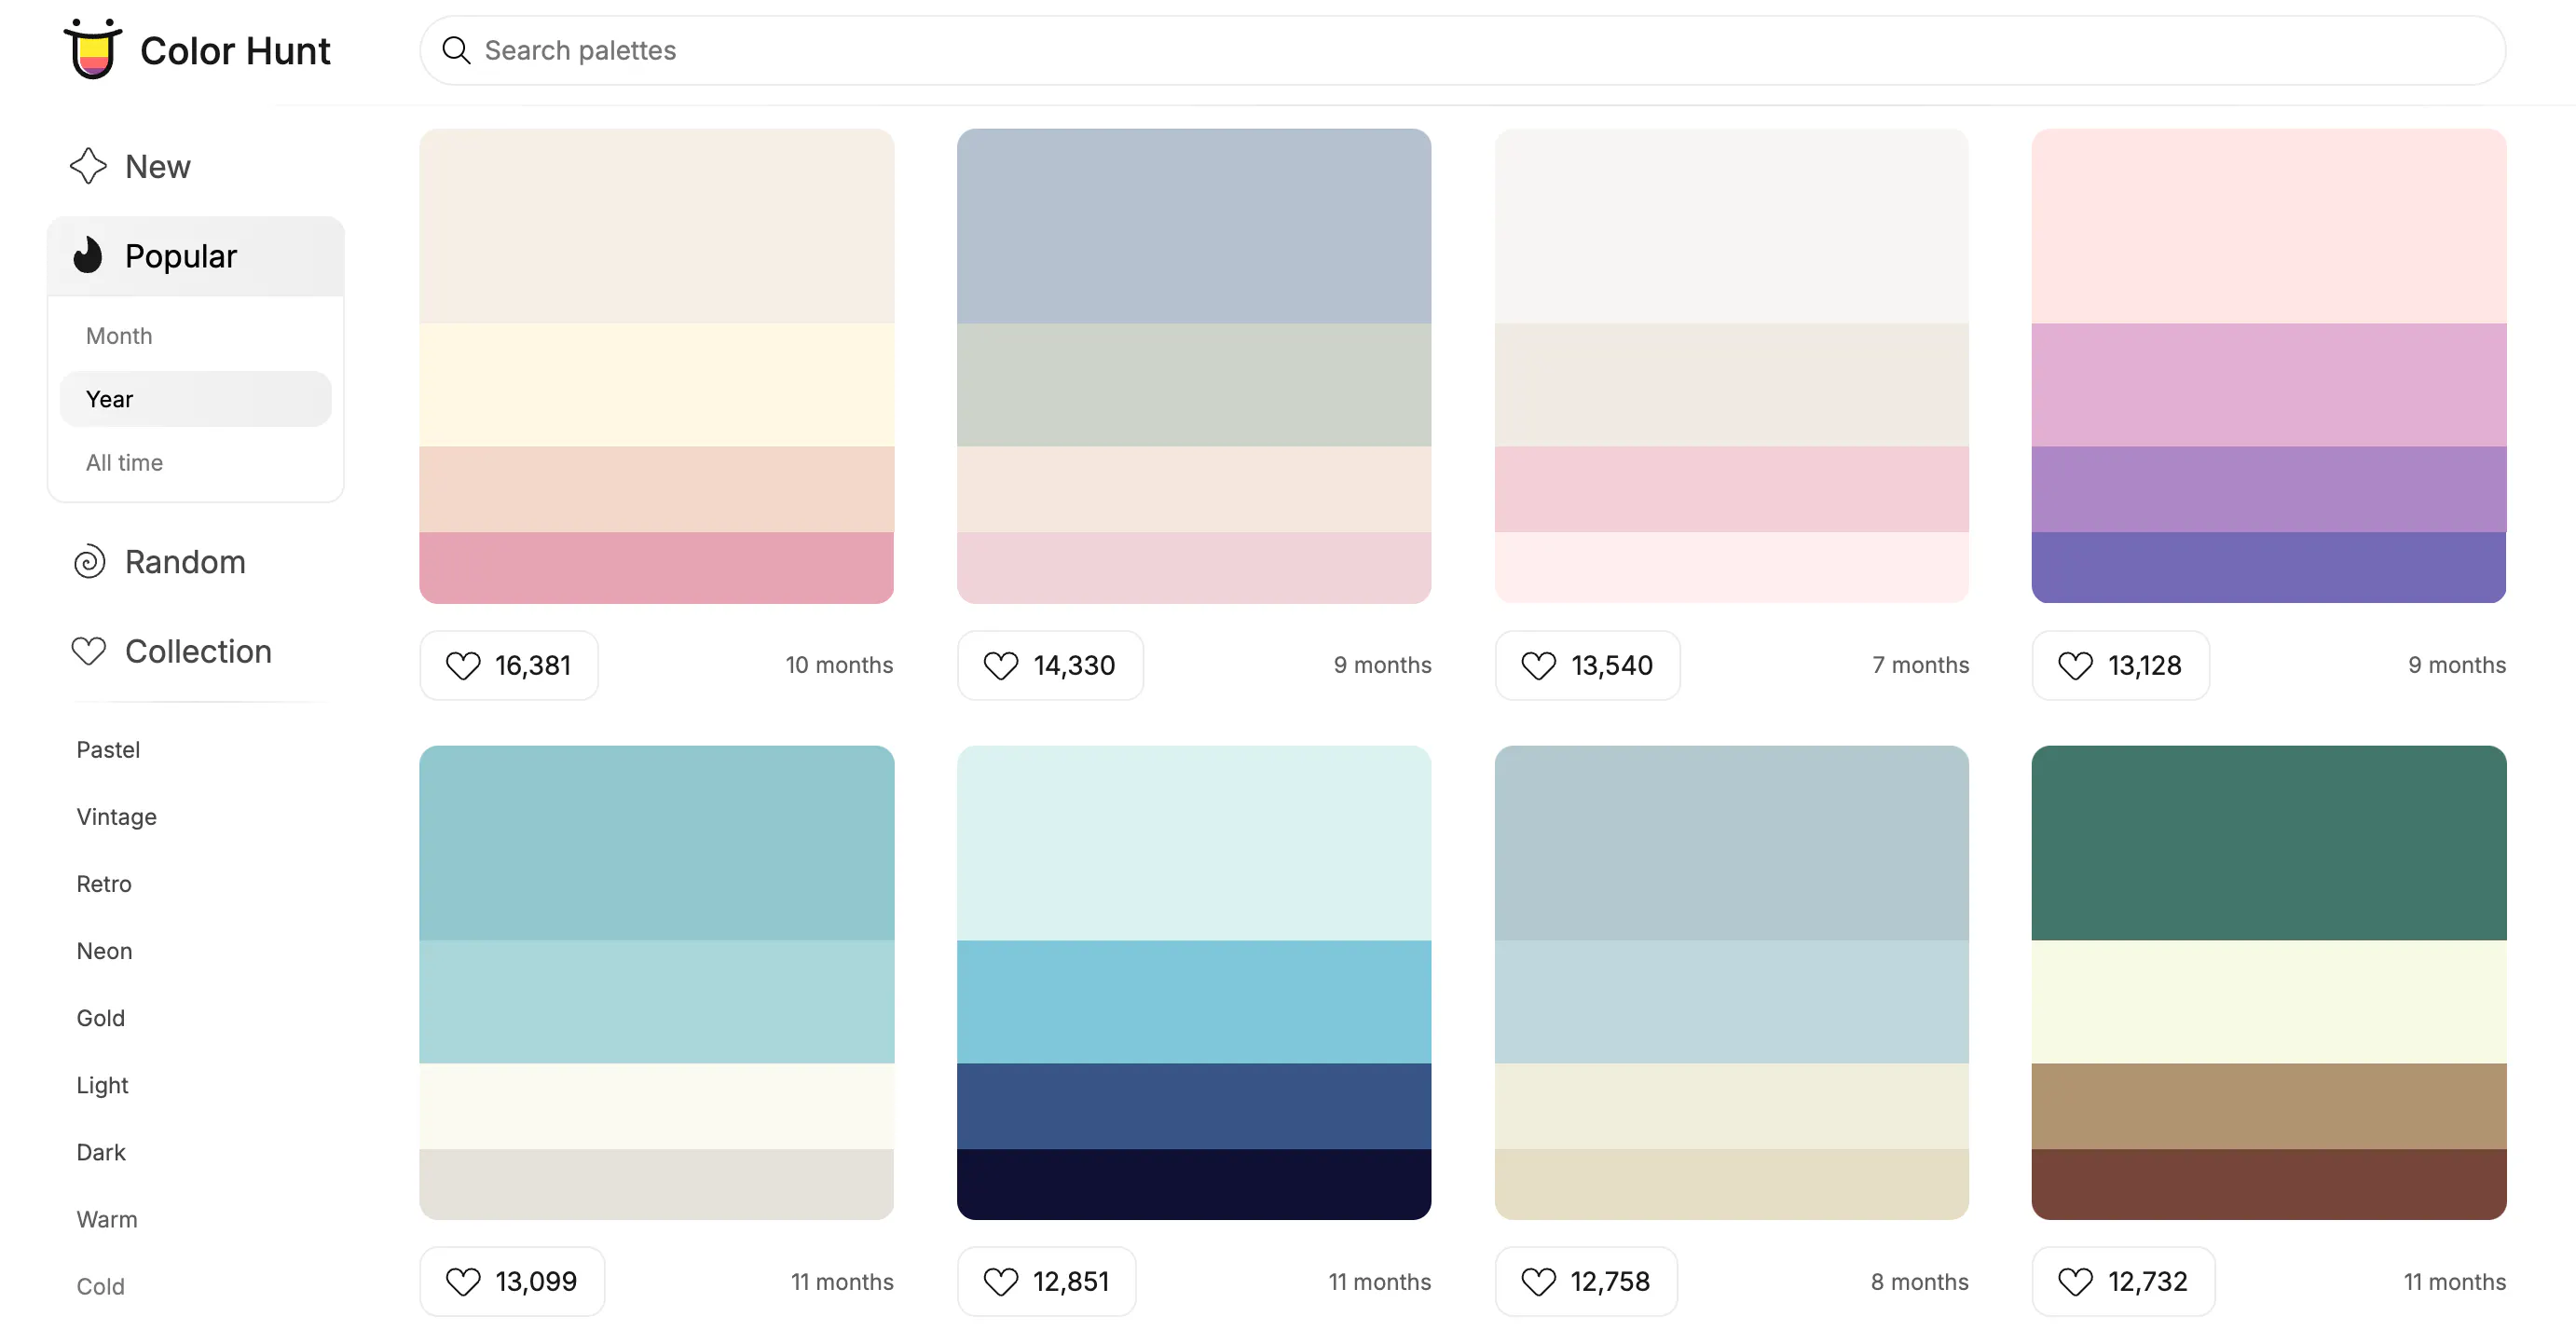Select the Year time filter

coord(109,398)
